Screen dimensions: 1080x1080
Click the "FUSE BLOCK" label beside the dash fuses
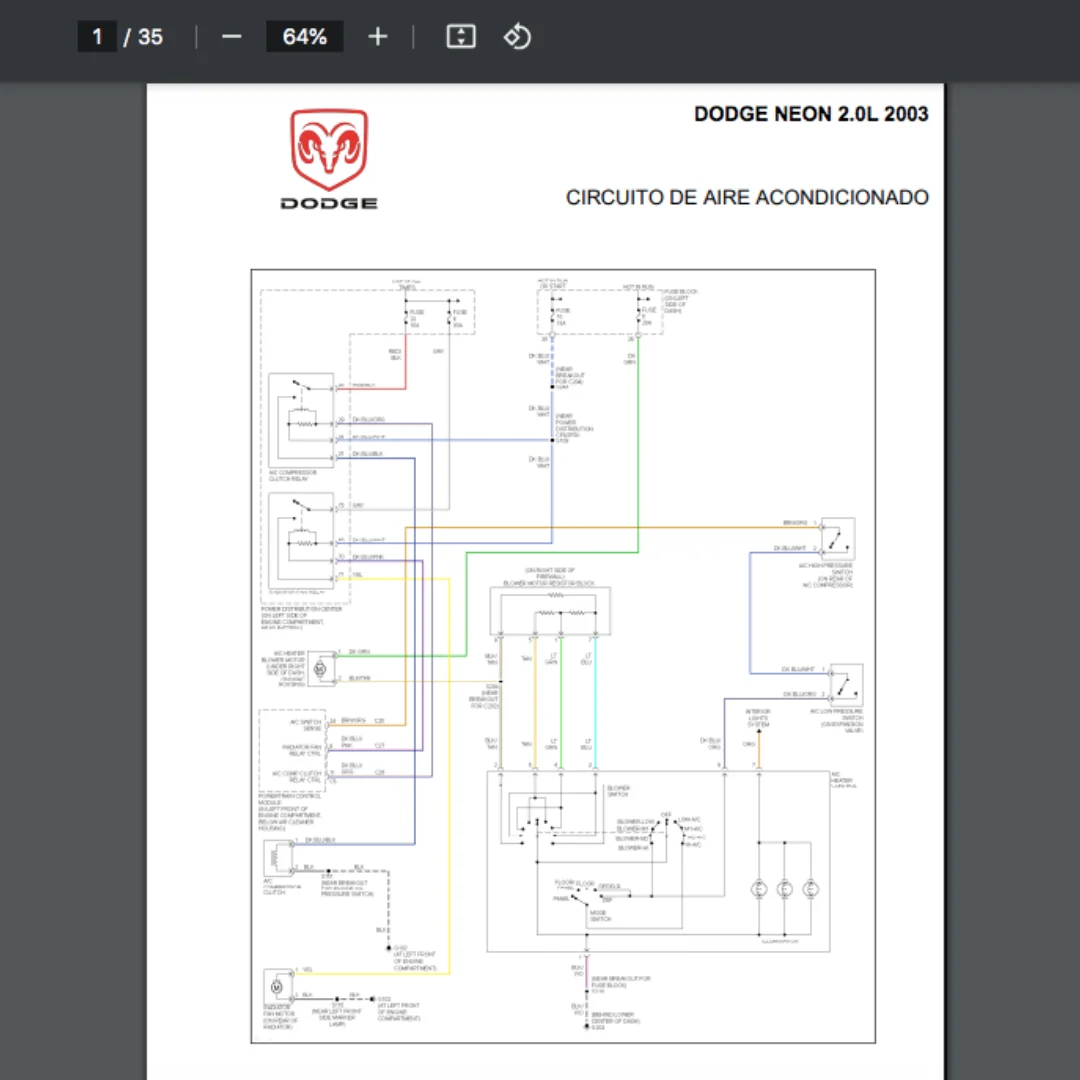tap(682, 292)
